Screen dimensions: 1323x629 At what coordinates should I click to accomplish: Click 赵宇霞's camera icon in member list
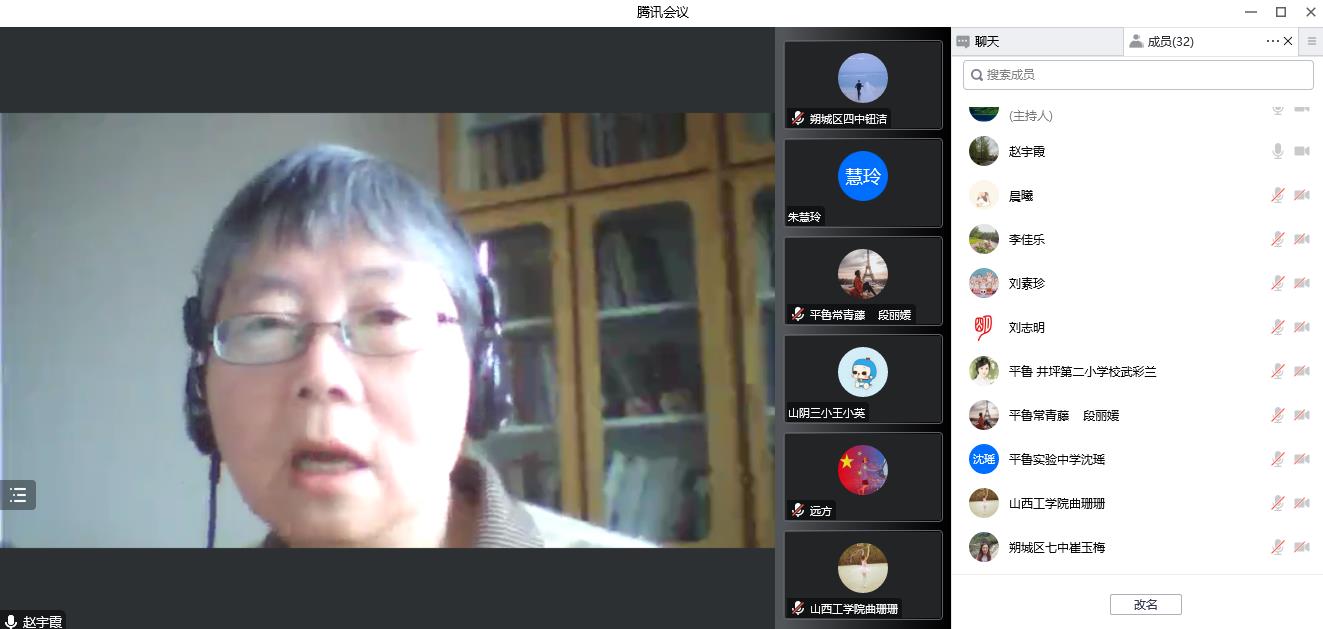click(1301, 151)
